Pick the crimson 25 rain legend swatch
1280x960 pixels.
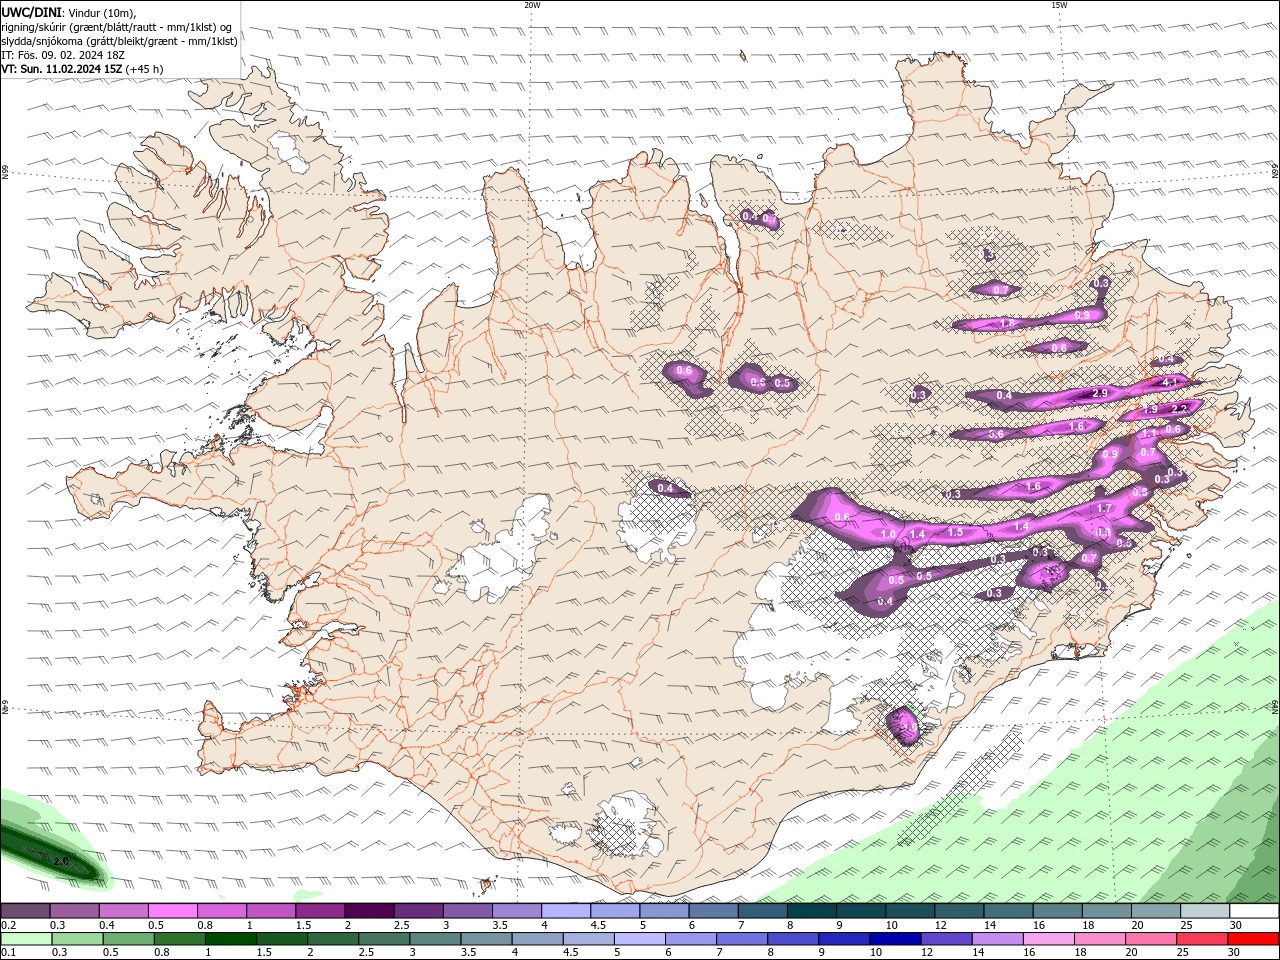[x=1200, y=939]
